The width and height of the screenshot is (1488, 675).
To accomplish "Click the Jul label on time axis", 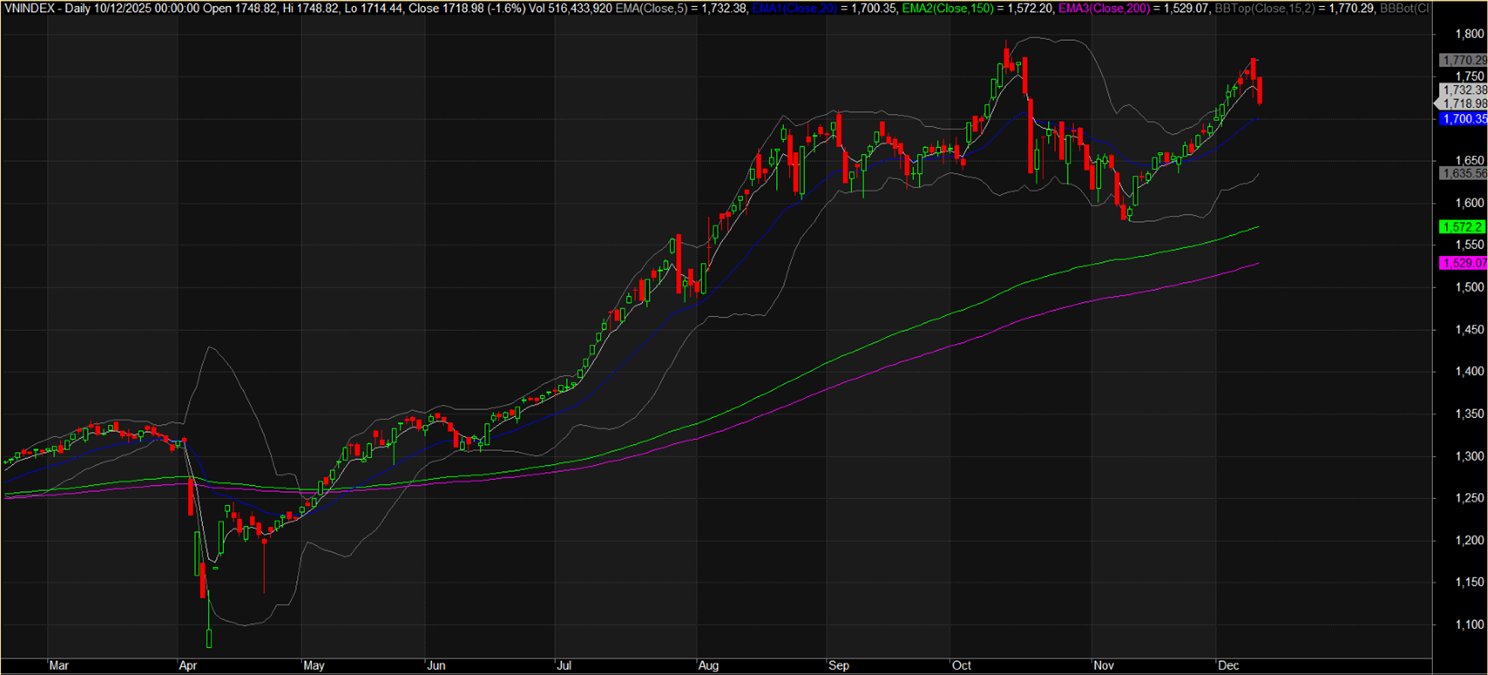I will pyautogui.click(x=562, y=664).
